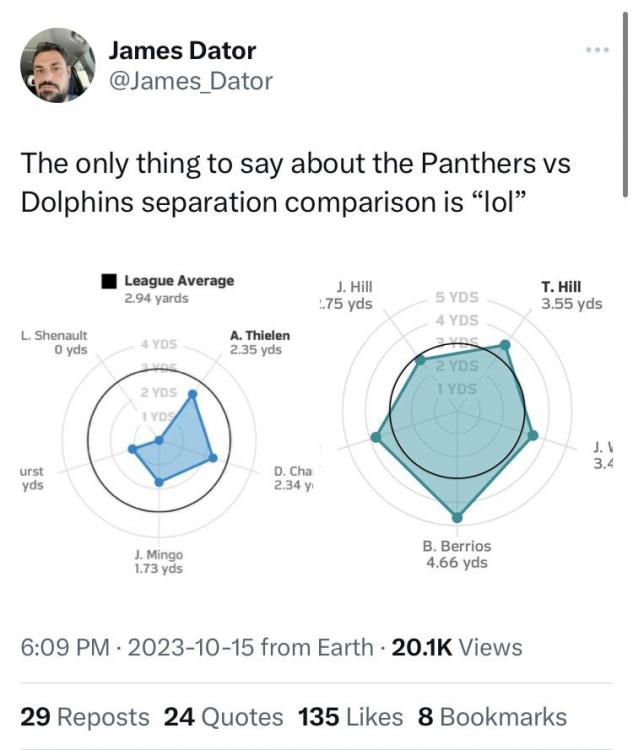Click James Dator's profile avatar photo
The width and height of the screenshot is (633, 750).
[x=57, y=66]
